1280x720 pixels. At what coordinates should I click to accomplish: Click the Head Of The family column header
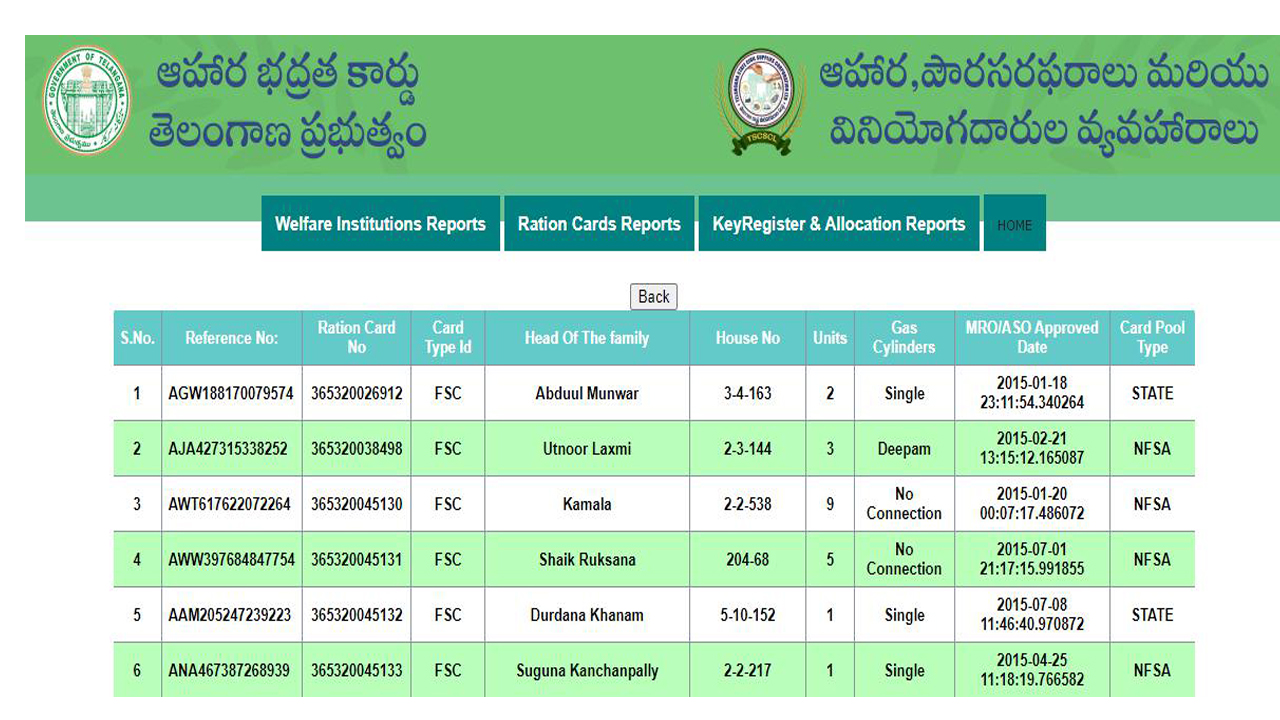point(587,338)
